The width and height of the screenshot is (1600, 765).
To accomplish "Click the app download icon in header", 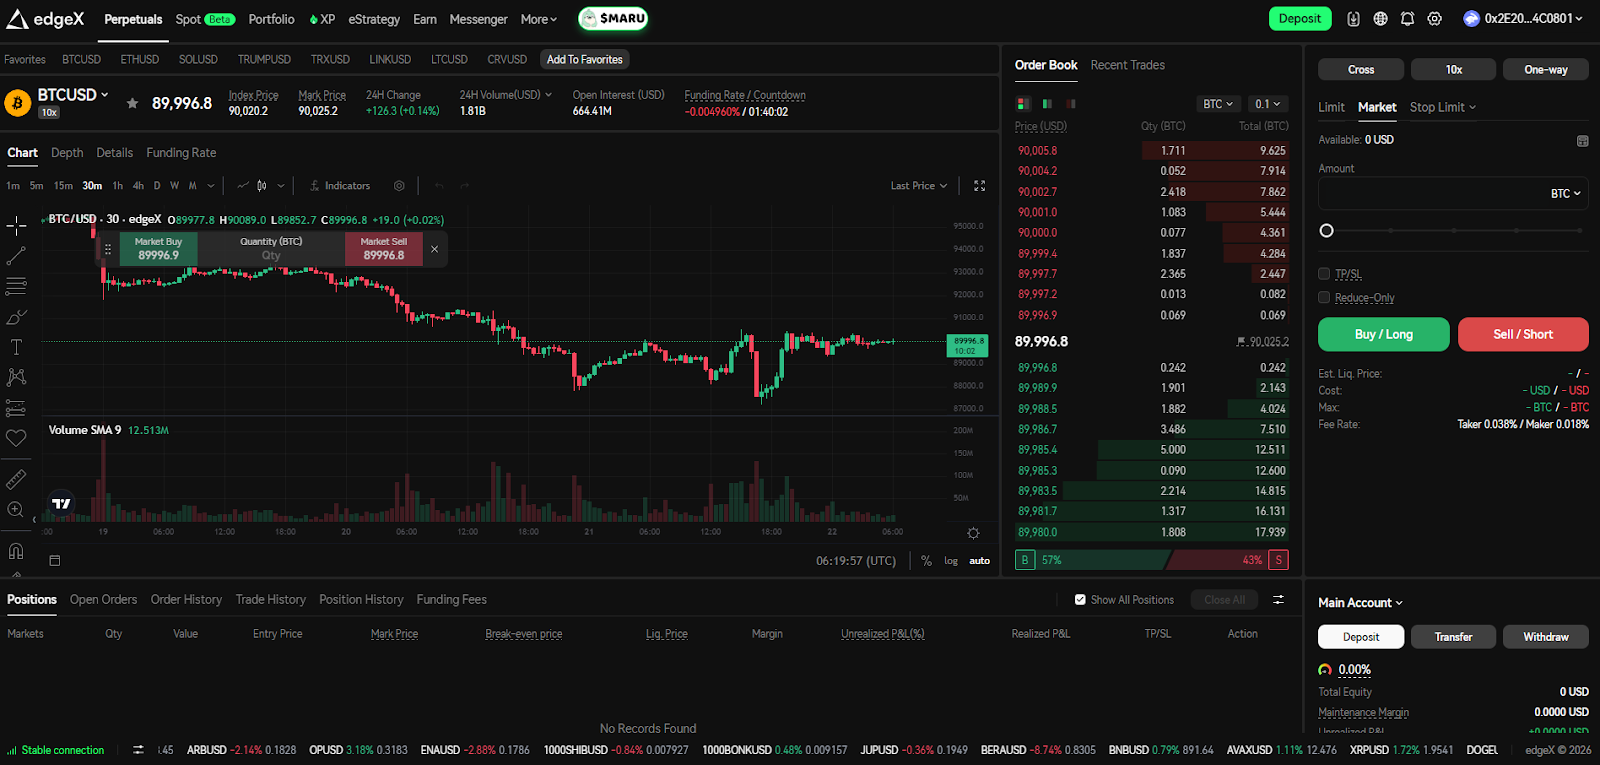I will [x=1353, y=19].
